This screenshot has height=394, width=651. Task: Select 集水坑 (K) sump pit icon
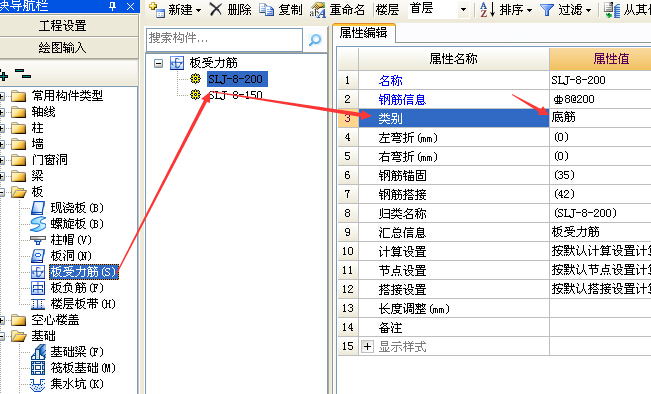coord(38,384)
